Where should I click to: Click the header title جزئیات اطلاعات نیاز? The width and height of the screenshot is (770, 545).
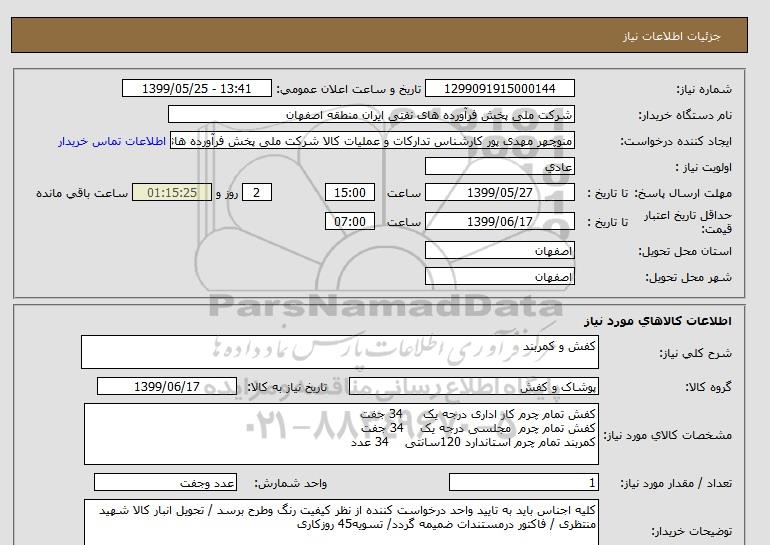671,36
